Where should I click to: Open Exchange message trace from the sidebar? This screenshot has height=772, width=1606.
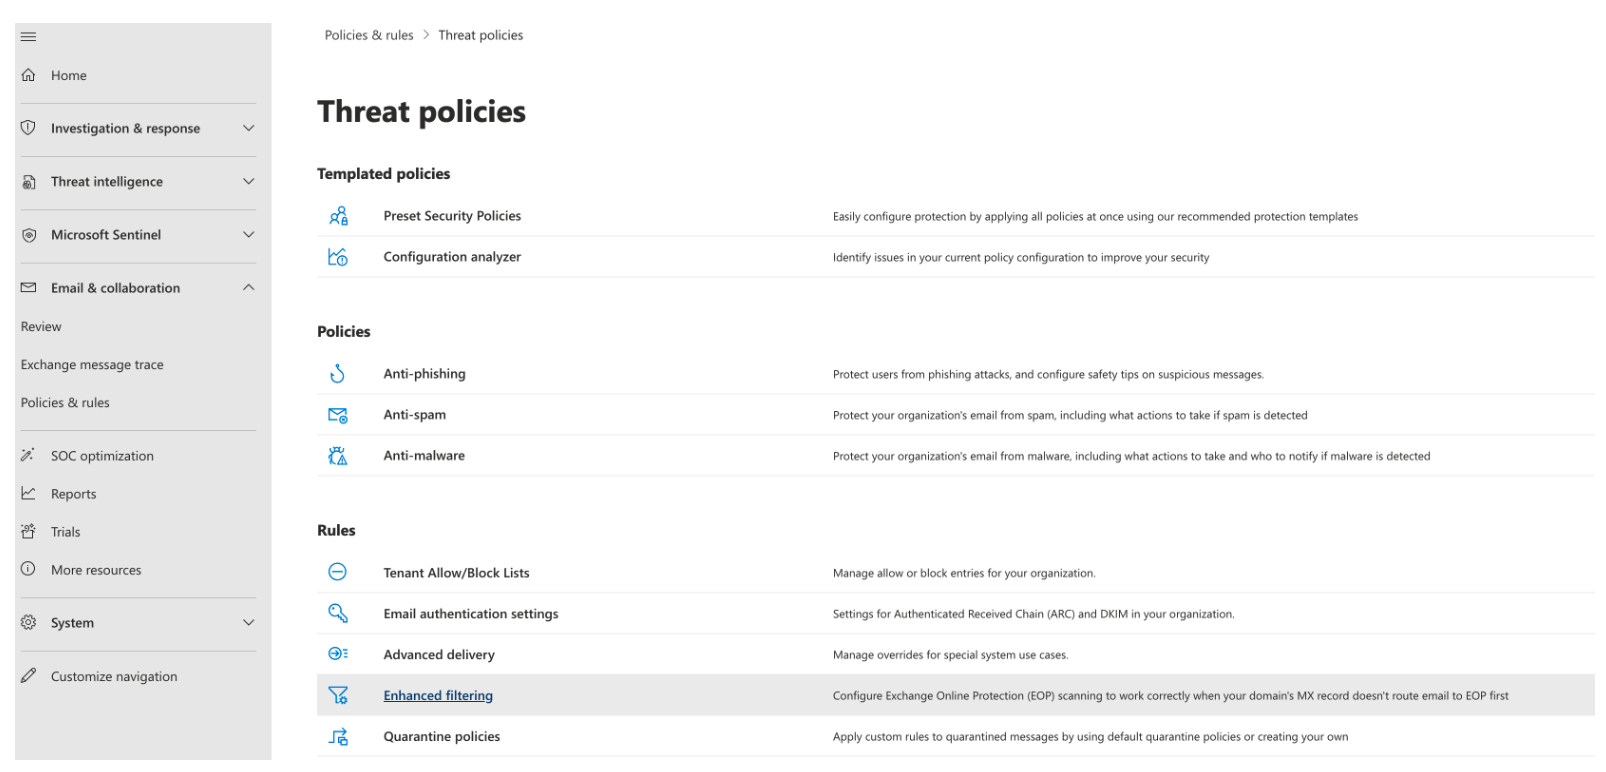click(92, 364)
